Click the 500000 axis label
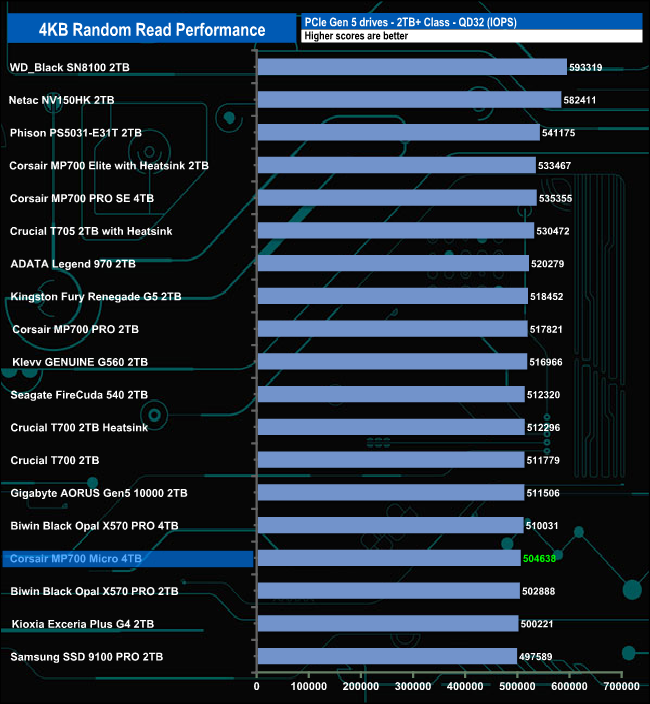The image size is (650, 704). (517, 686)
